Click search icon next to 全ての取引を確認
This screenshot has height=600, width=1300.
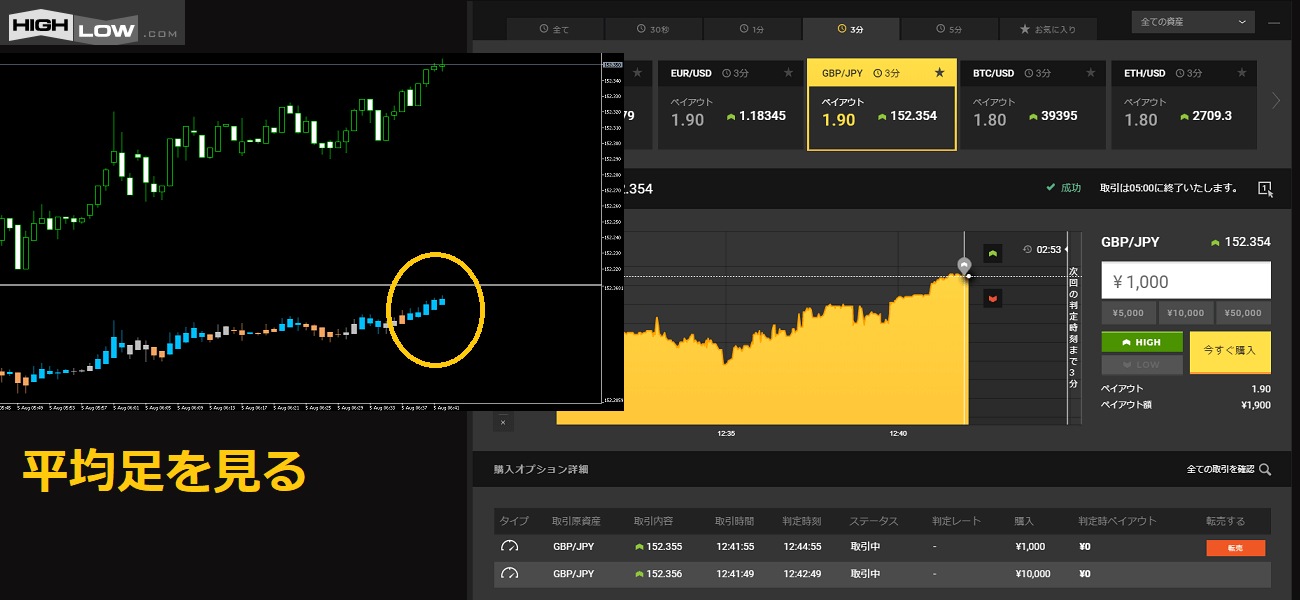(1265, 469)
